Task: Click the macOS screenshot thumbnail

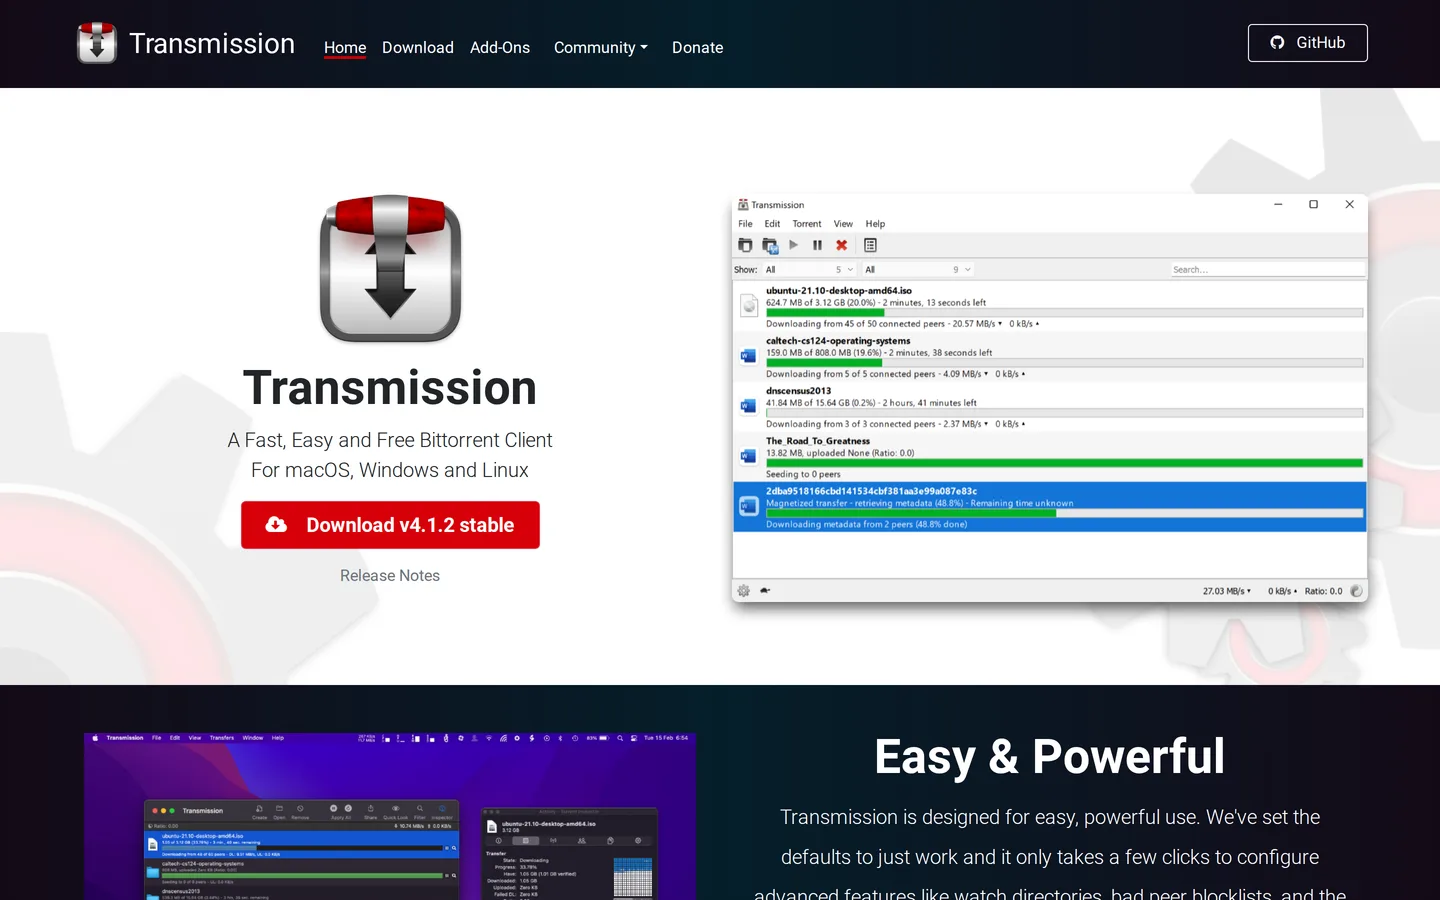Action: (x=390, y=816)
